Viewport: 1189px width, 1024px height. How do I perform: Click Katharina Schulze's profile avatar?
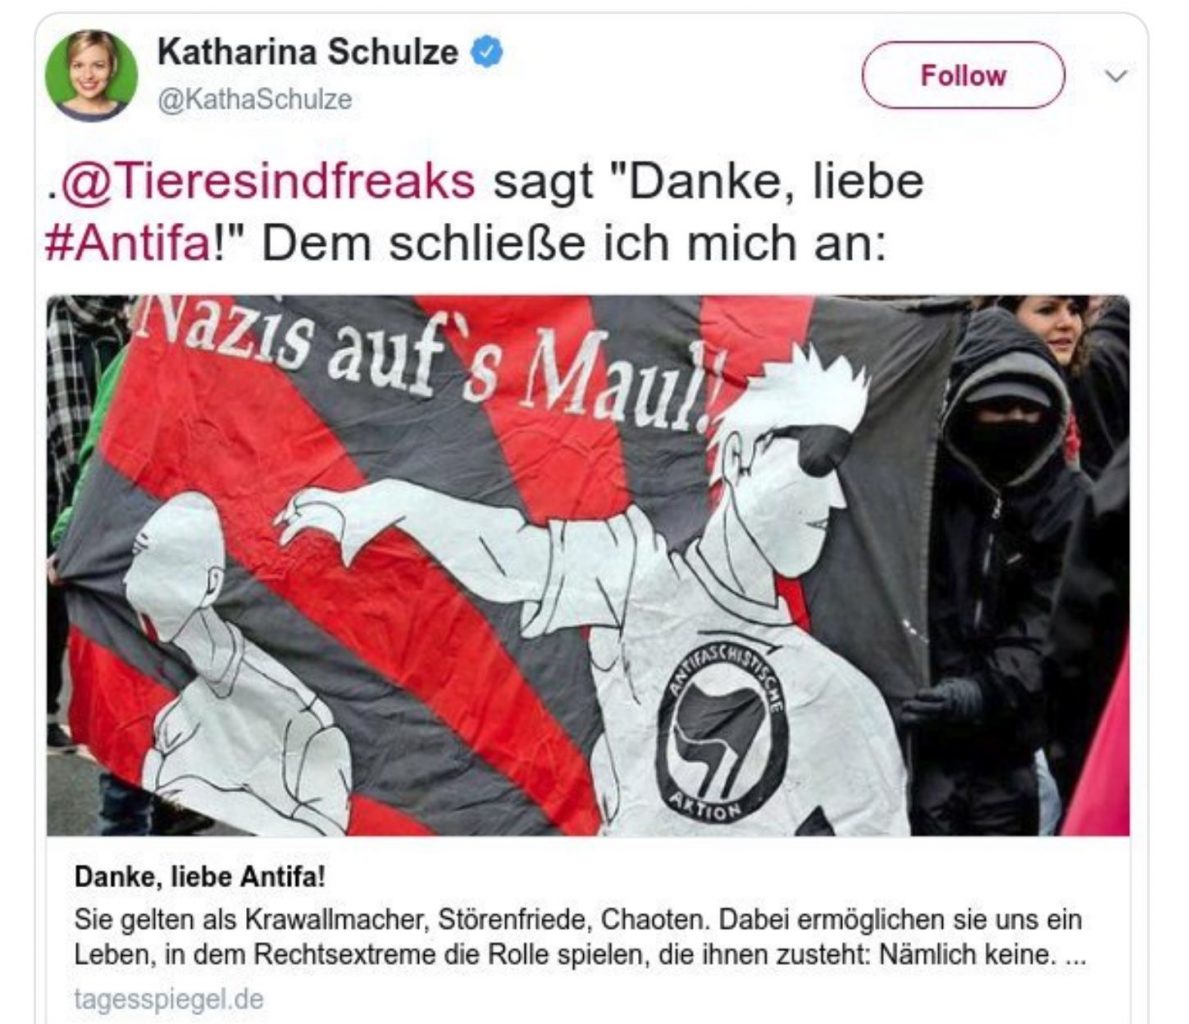91,75
